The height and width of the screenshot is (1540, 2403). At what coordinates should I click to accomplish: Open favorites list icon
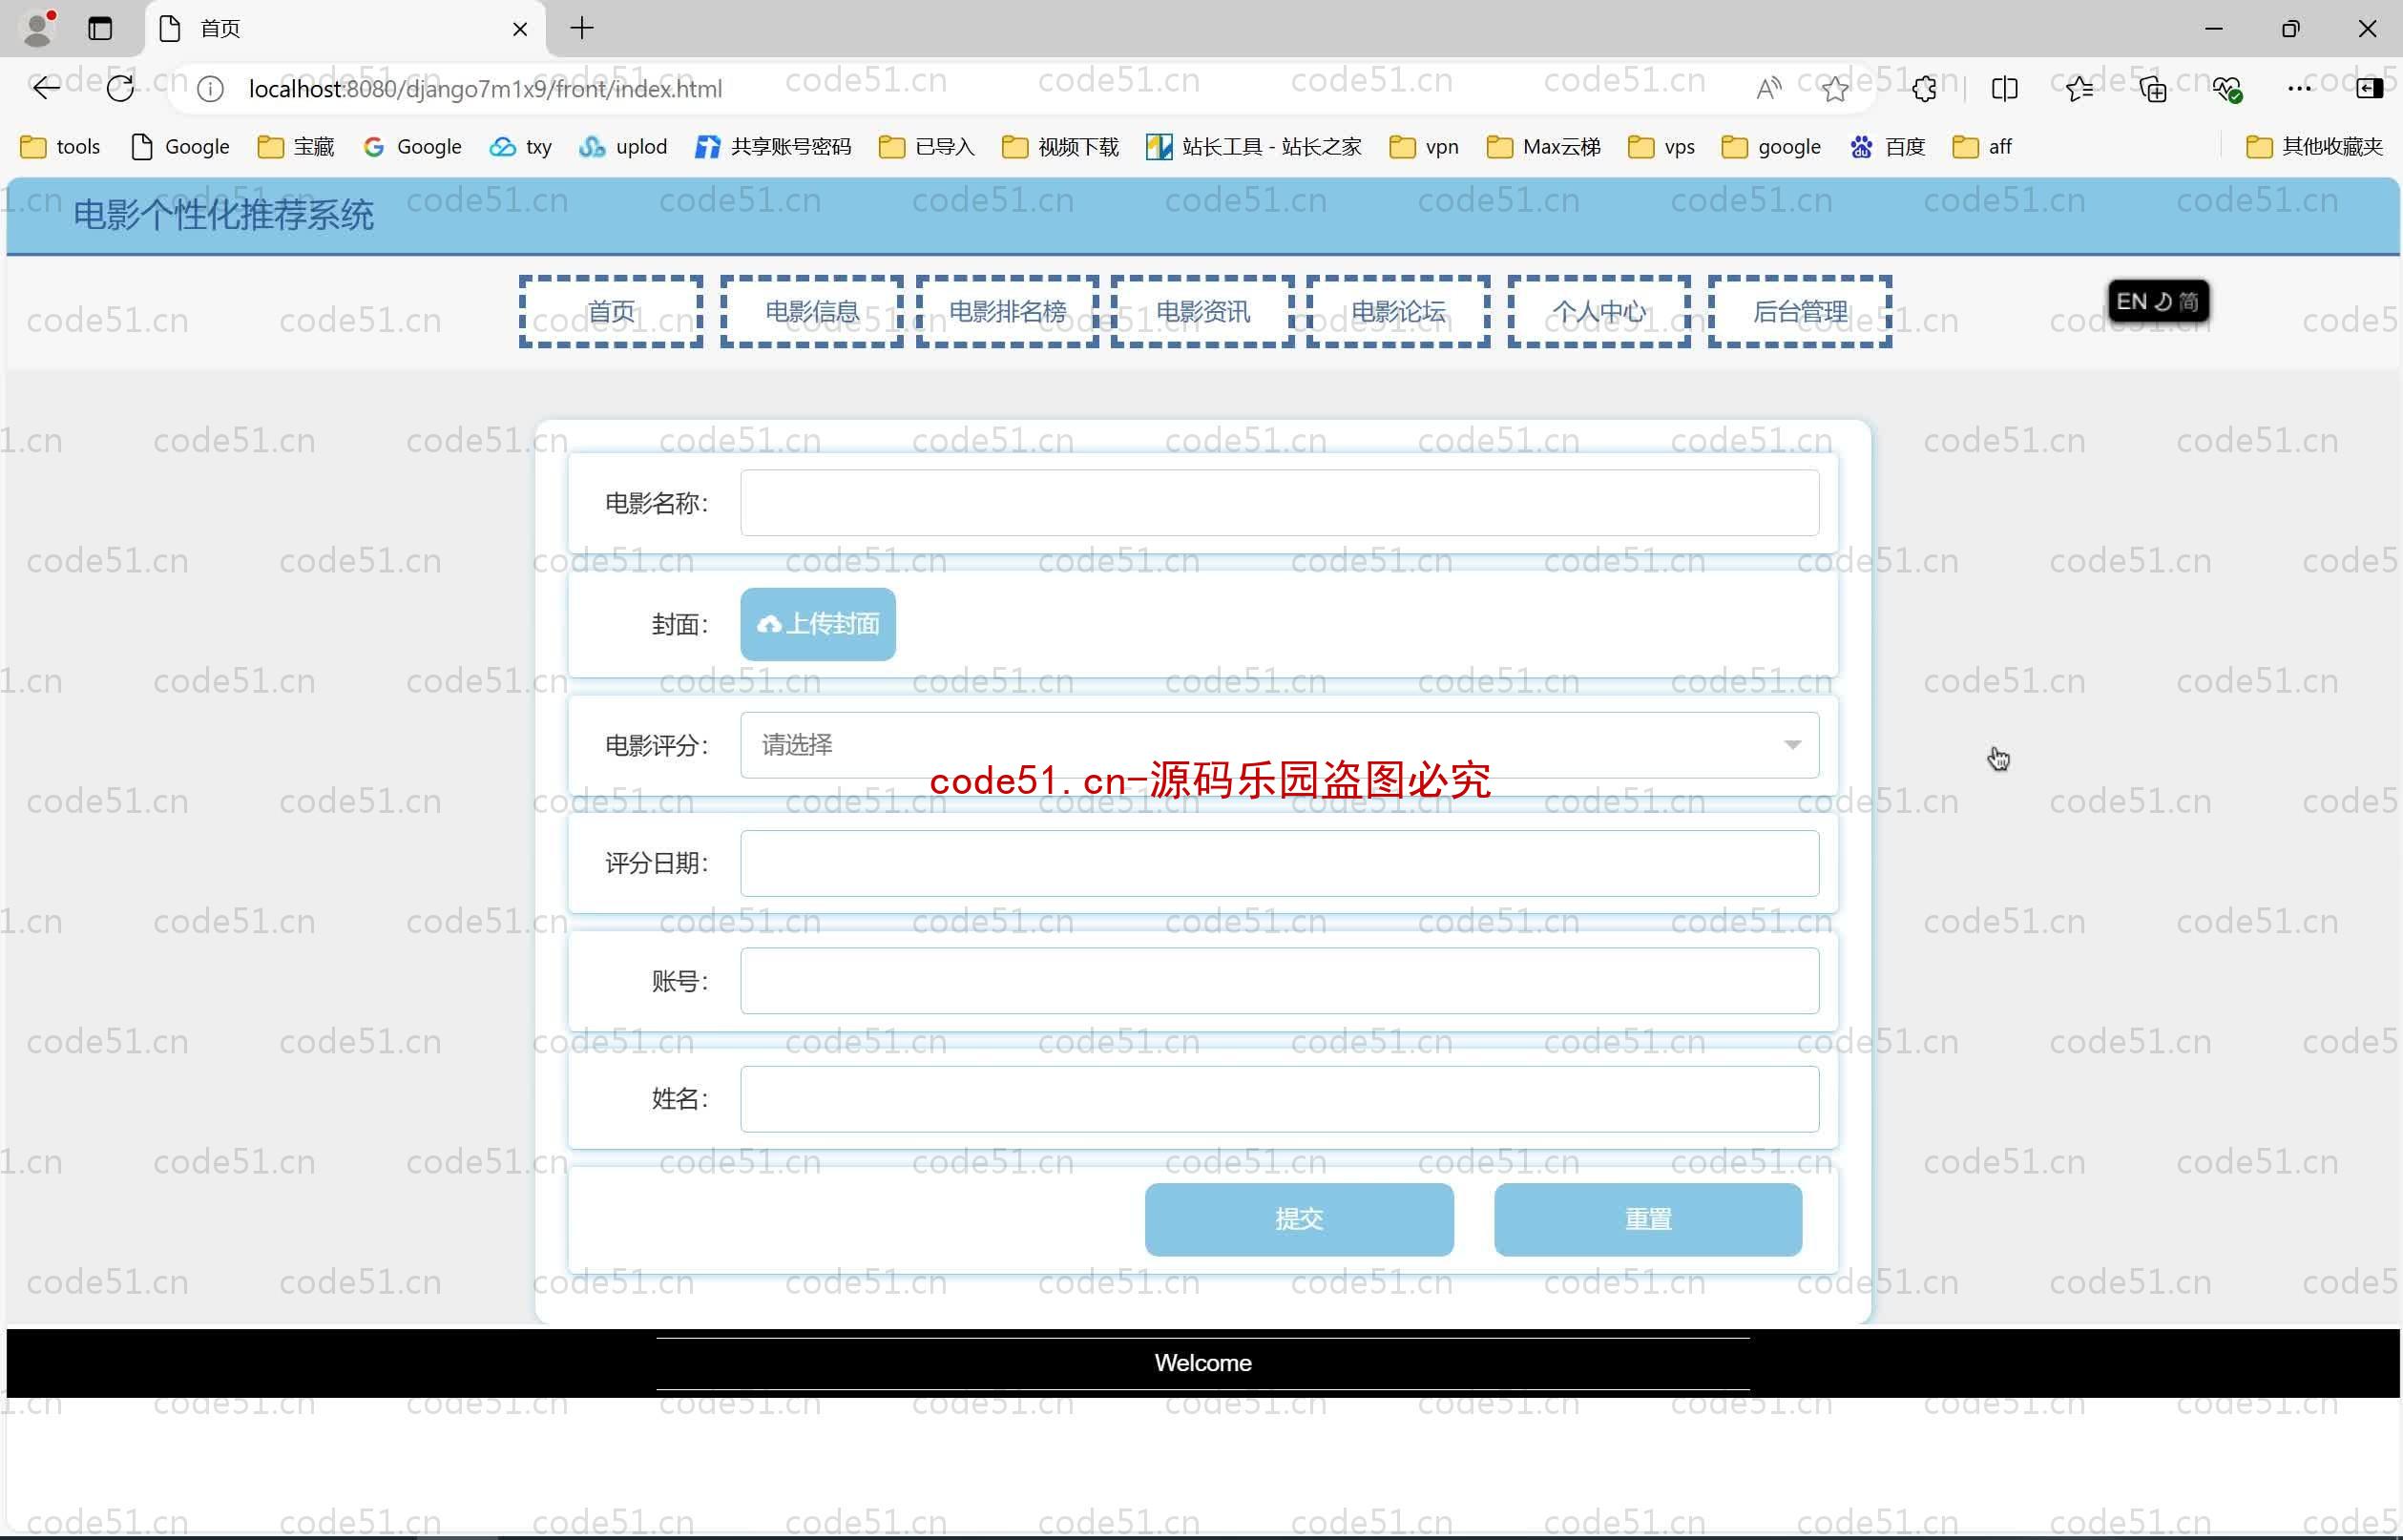pos(2080,89)
